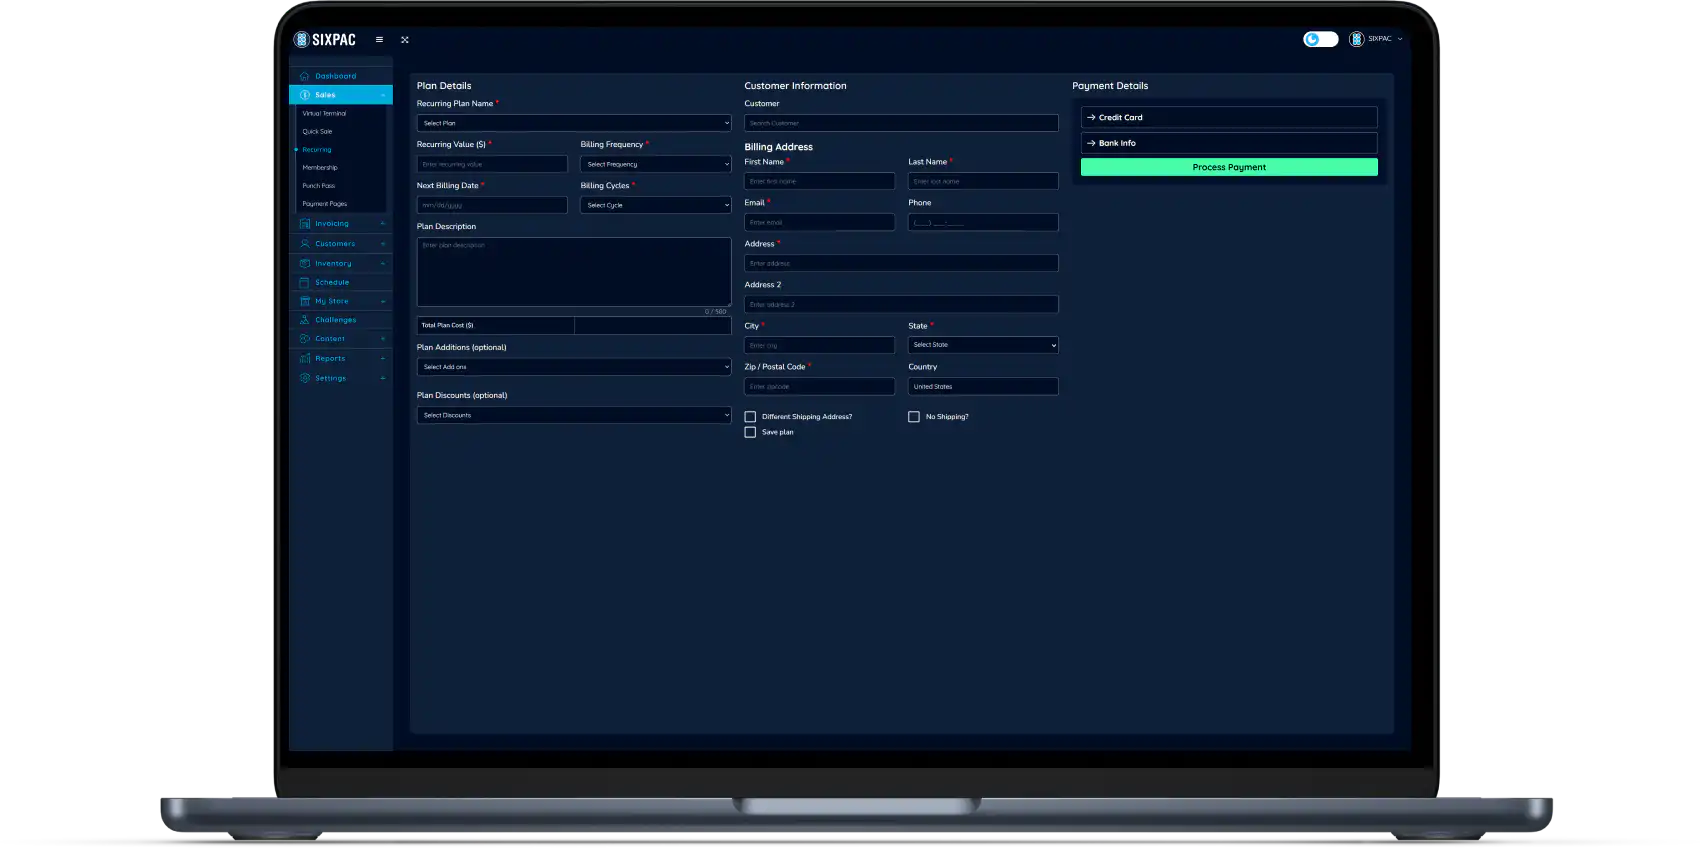Enable the No Shipping checkbox
The image size is (1700, 848).
point(914,417)
